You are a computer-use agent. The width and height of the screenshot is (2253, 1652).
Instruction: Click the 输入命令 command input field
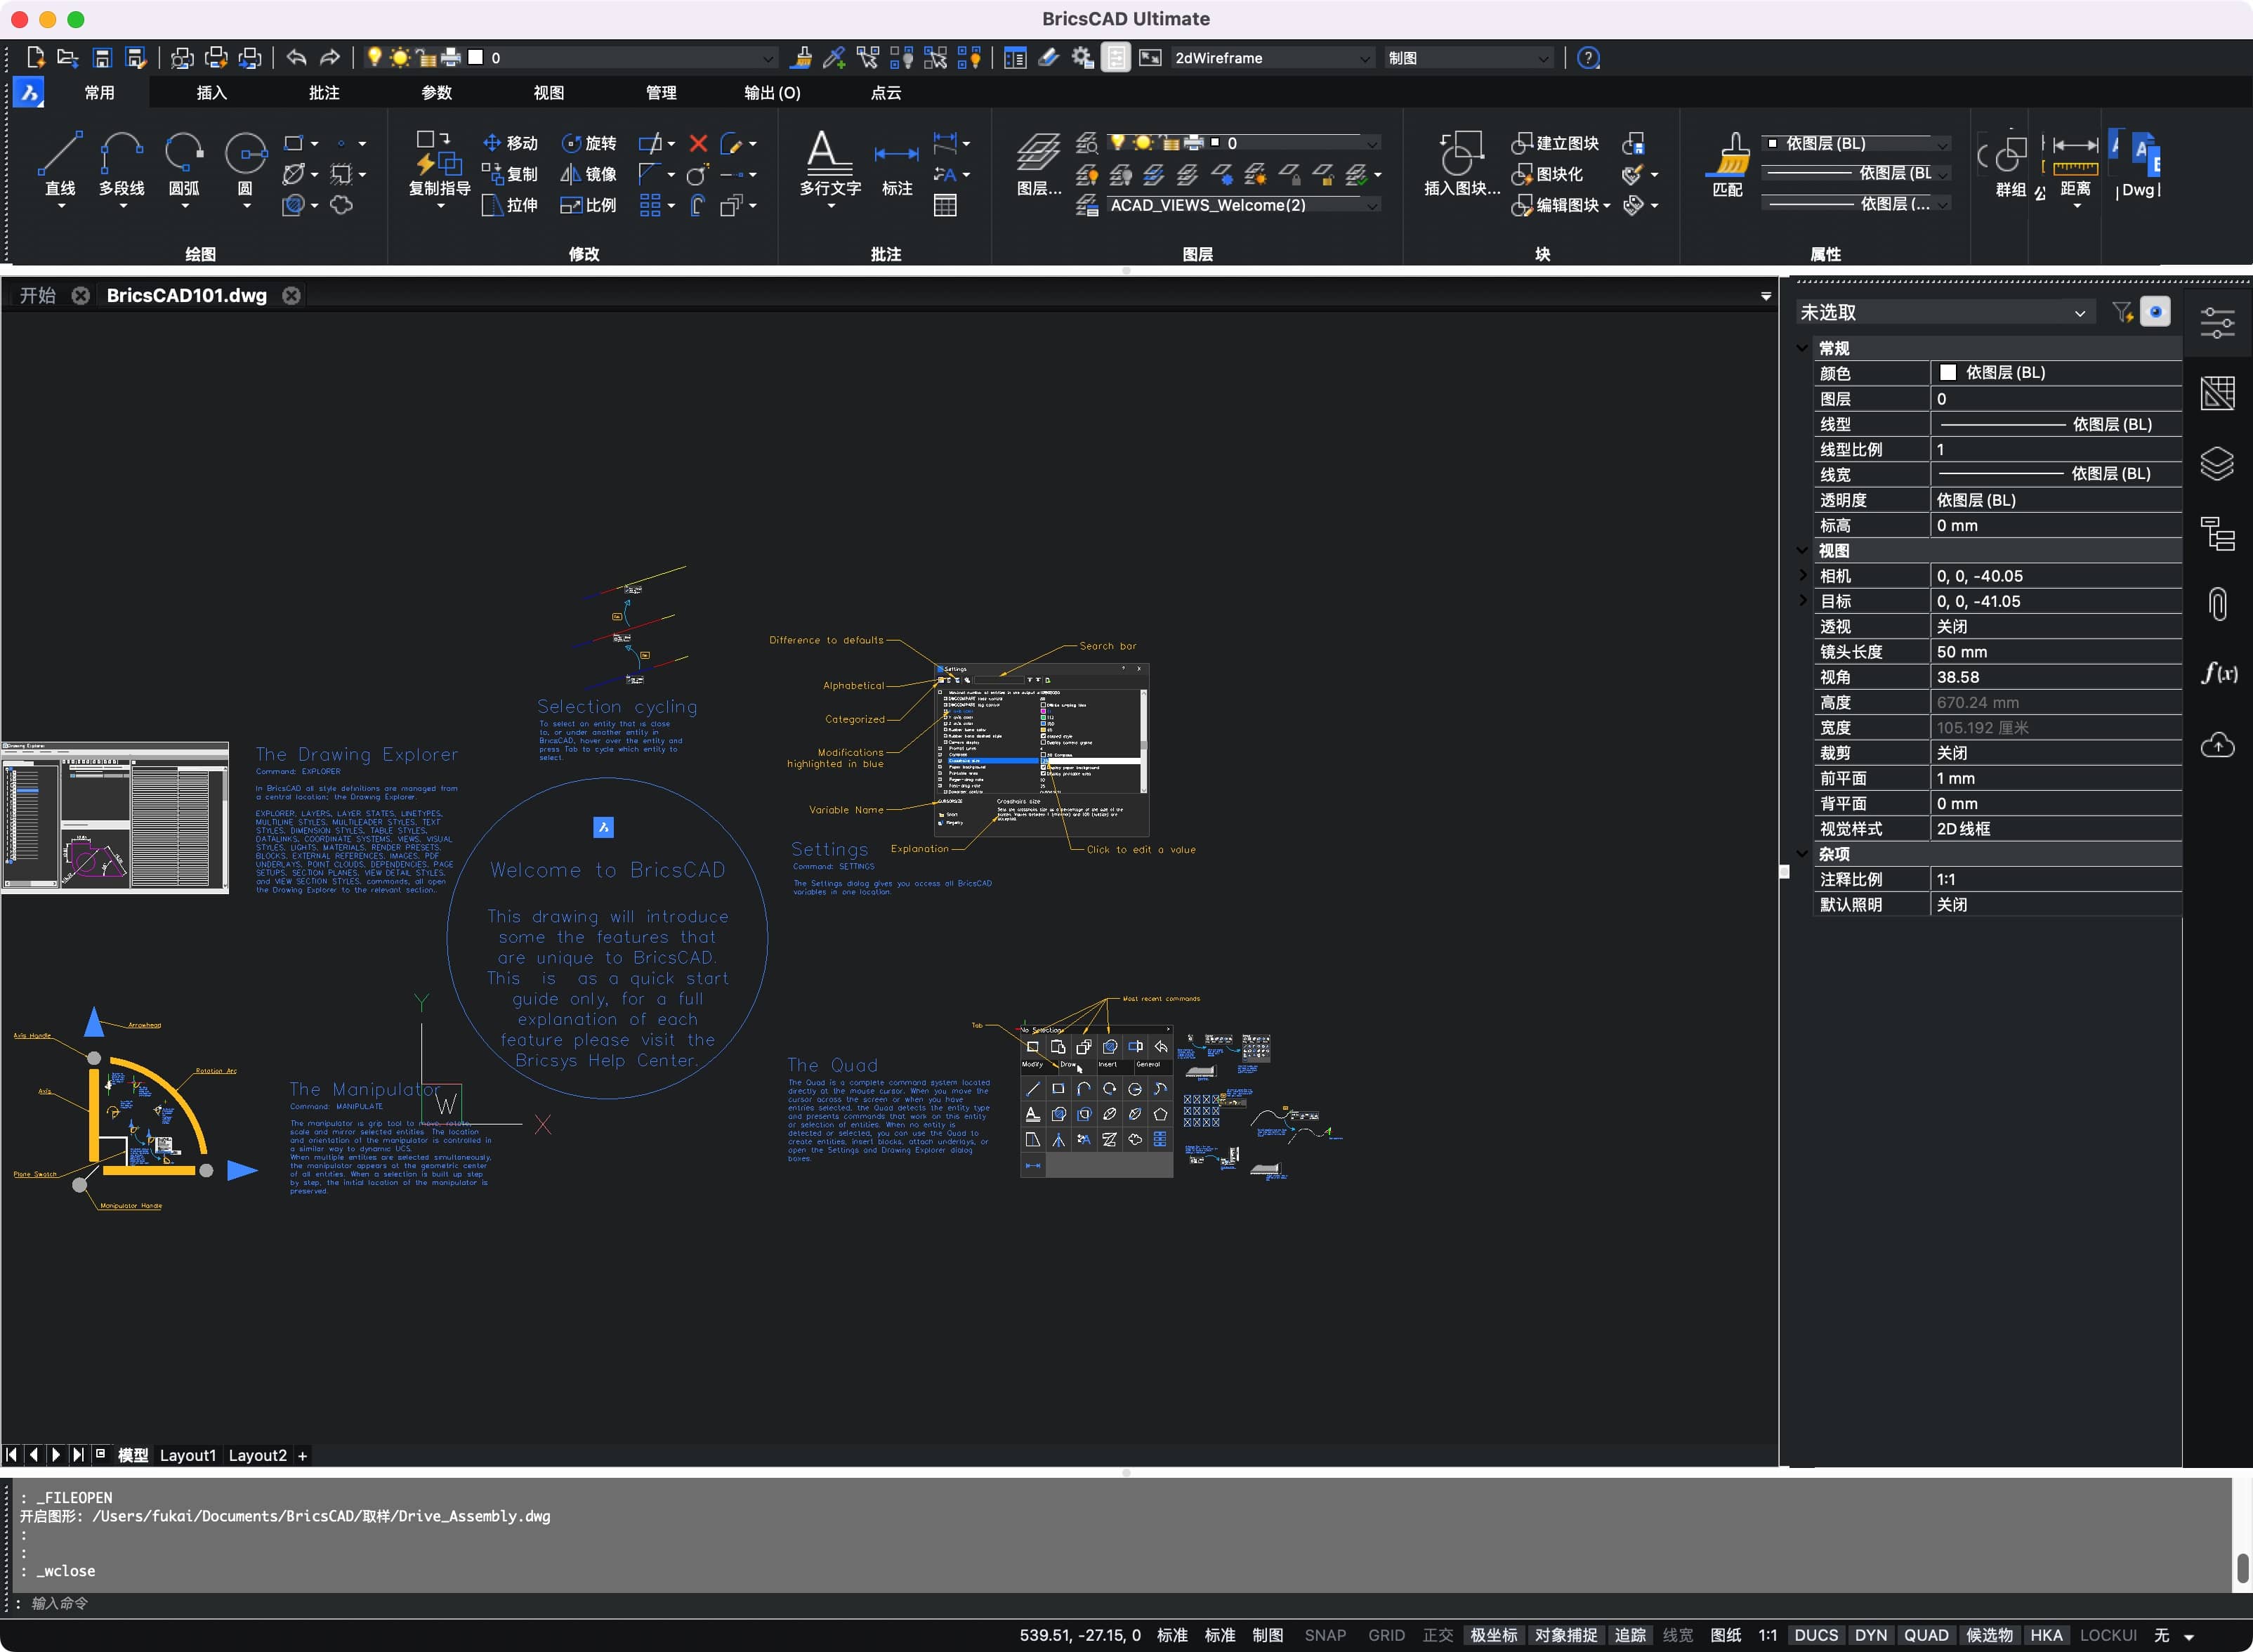(1120, 1603)
